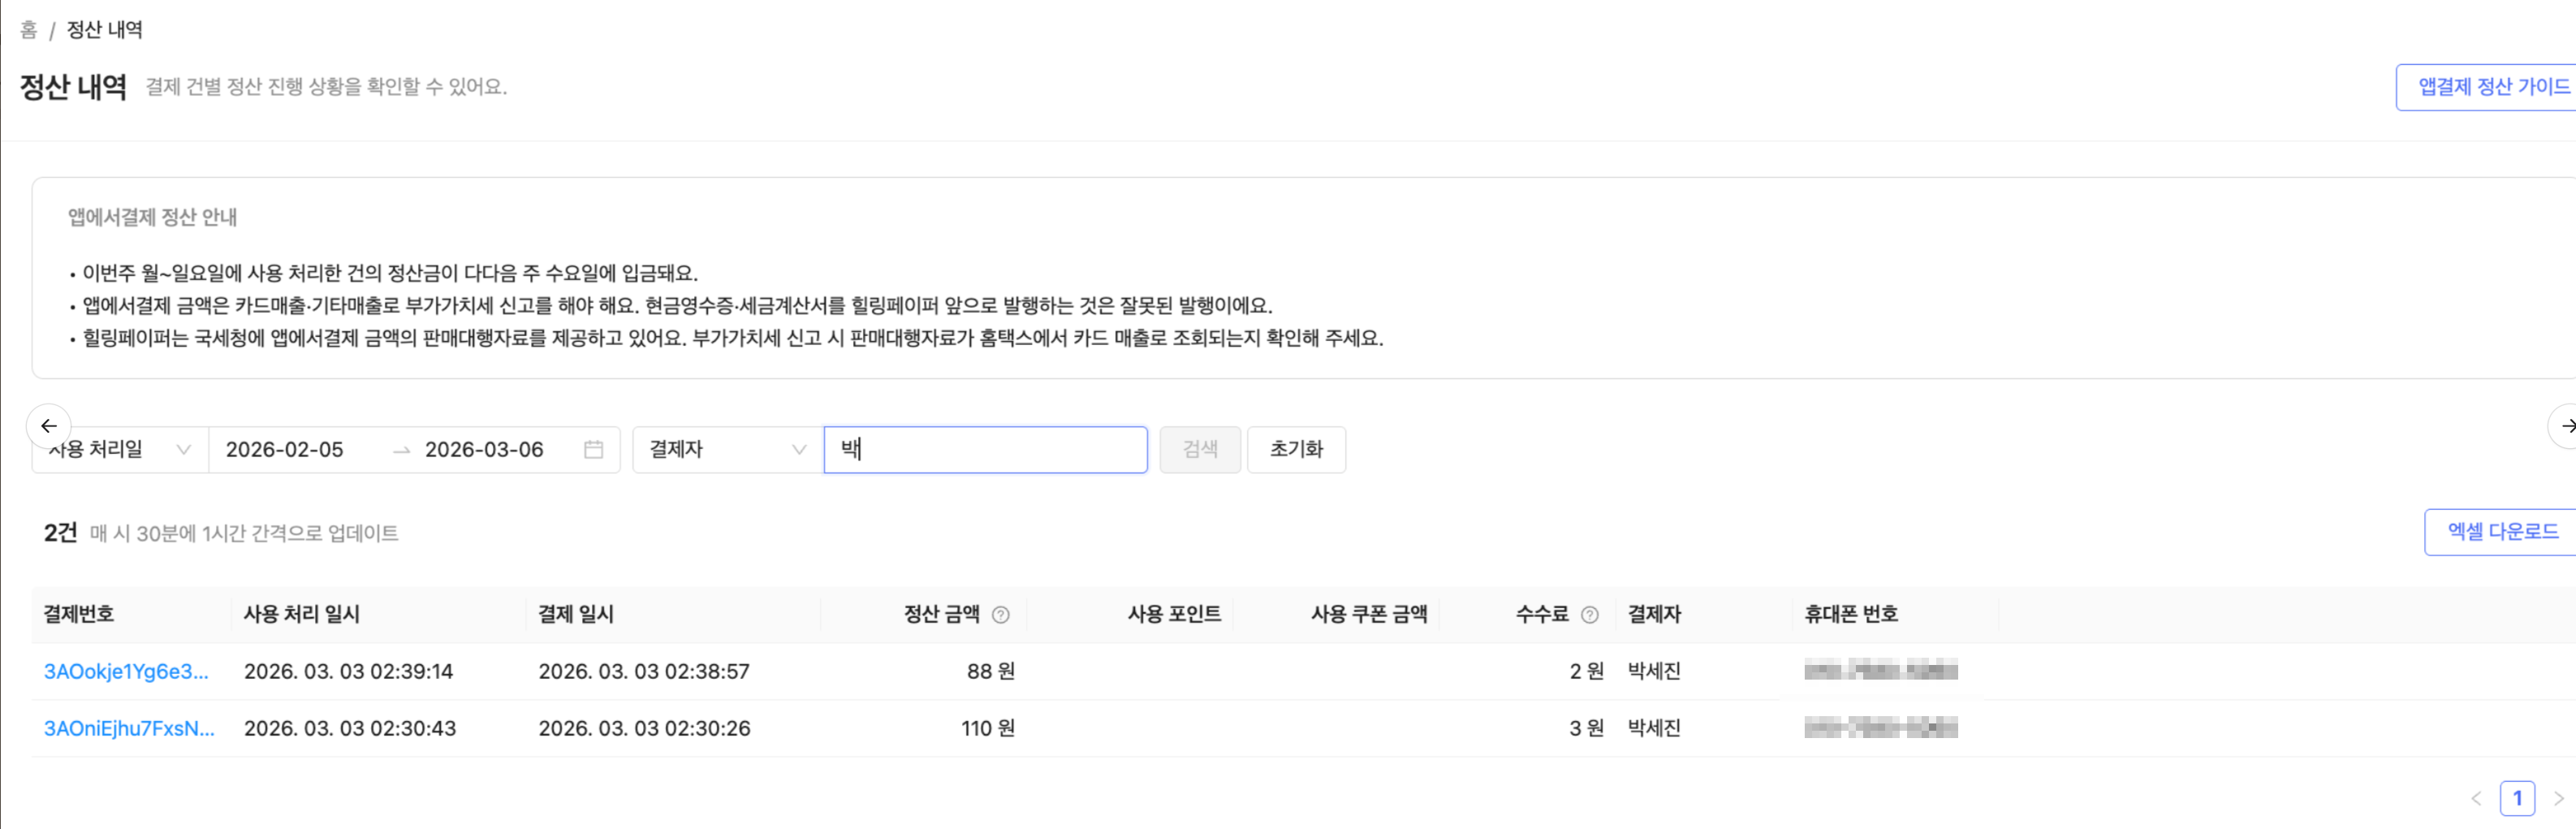Click the 초기화 reset button

click(x=1296, y=450)
